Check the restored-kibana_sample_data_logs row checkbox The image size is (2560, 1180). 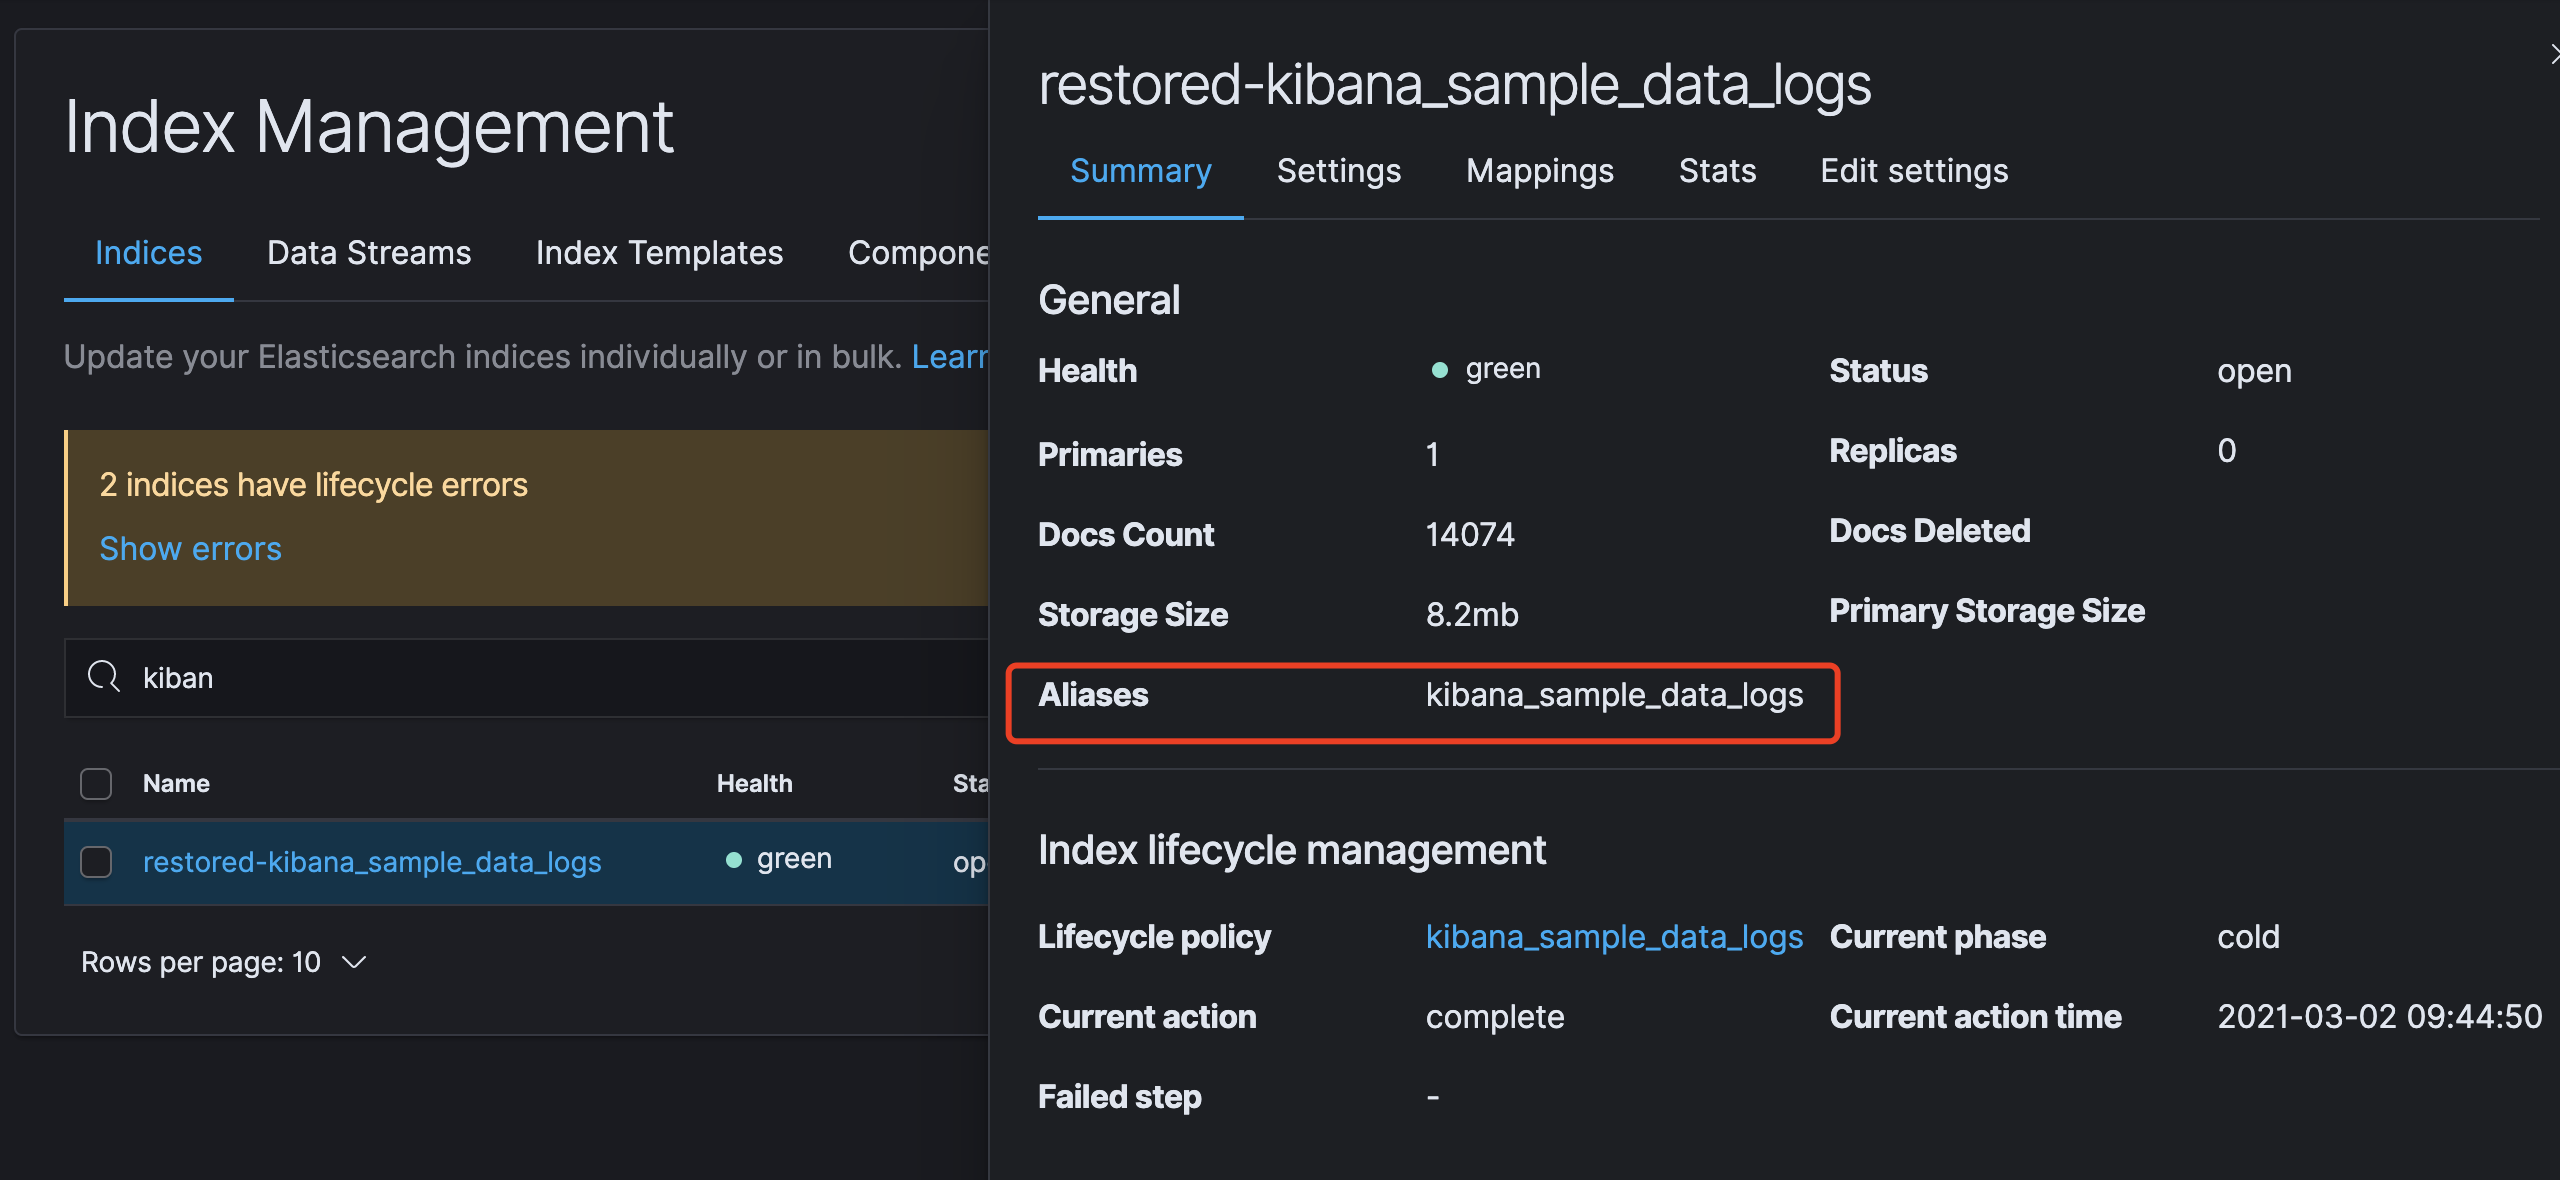(96, 861)
